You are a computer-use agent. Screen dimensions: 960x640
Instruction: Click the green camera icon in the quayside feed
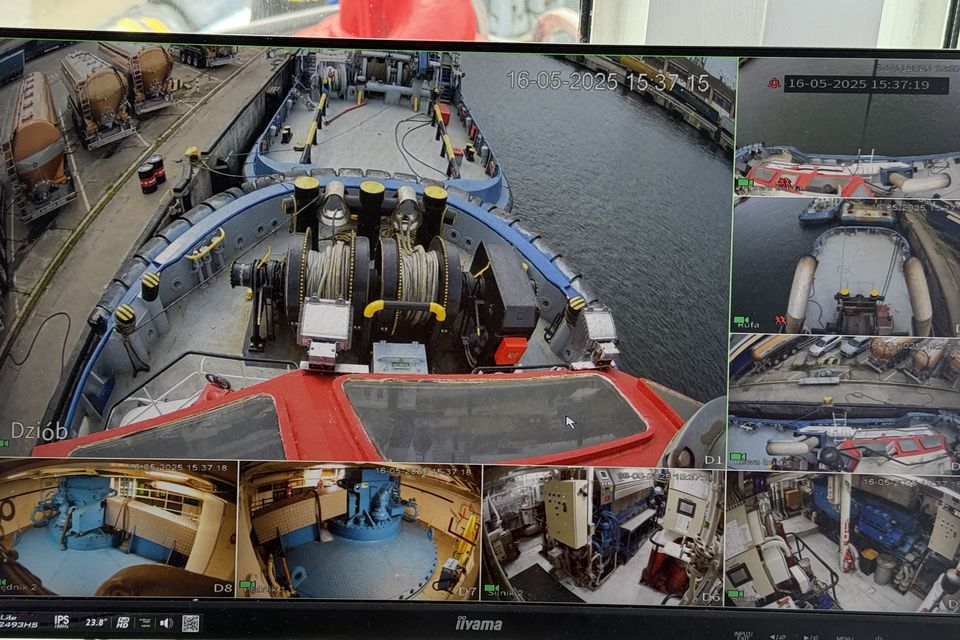tap(738, 456)
